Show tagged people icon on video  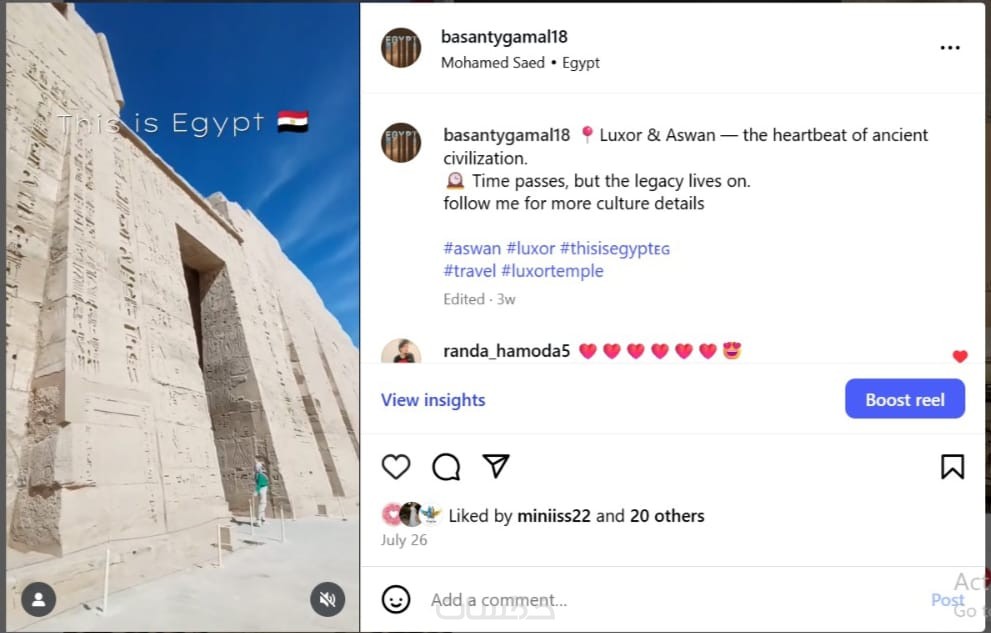coord(39,599)
